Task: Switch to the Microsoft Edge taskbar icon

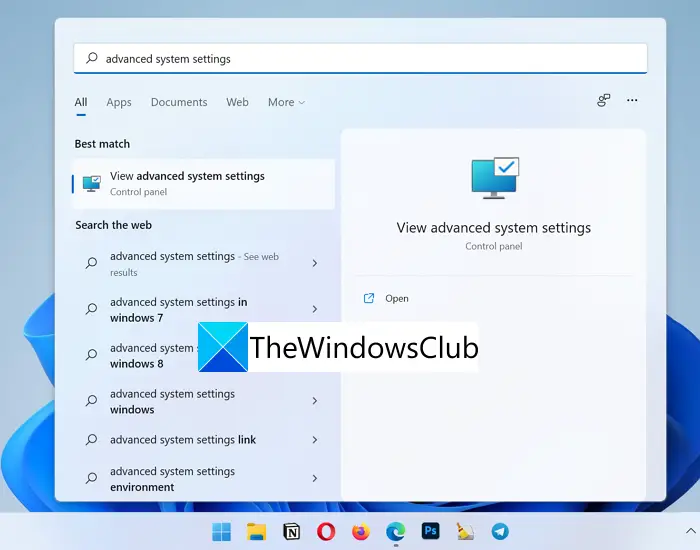Action: tap(396, 531)
